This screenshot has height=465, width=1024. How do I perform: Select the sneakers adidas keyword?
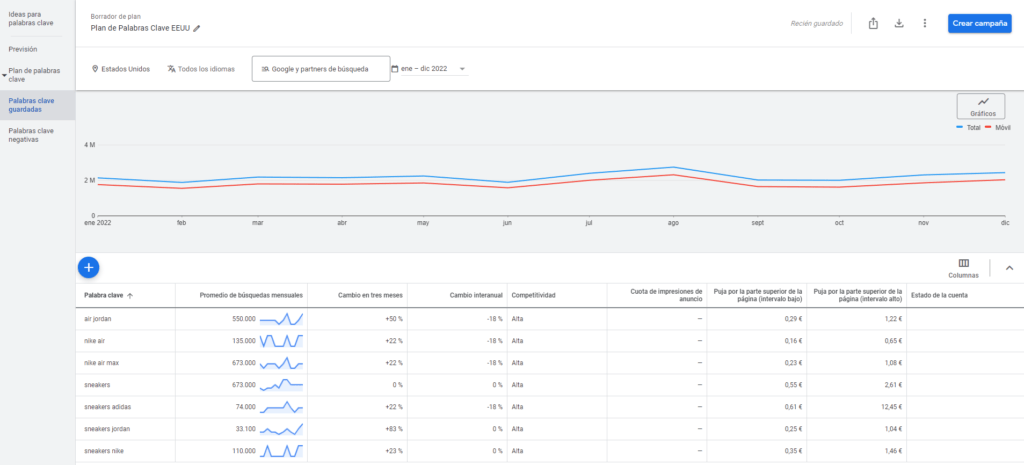point(108,407)
